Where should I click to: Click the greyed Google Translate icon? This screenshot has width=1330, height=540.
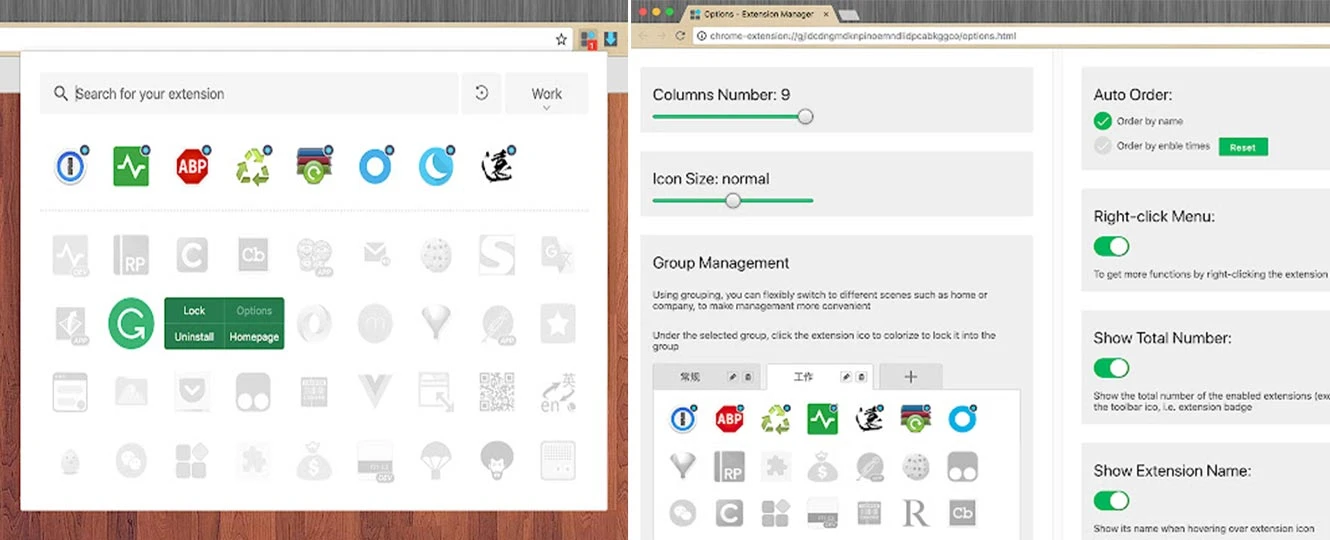(557, 255)
